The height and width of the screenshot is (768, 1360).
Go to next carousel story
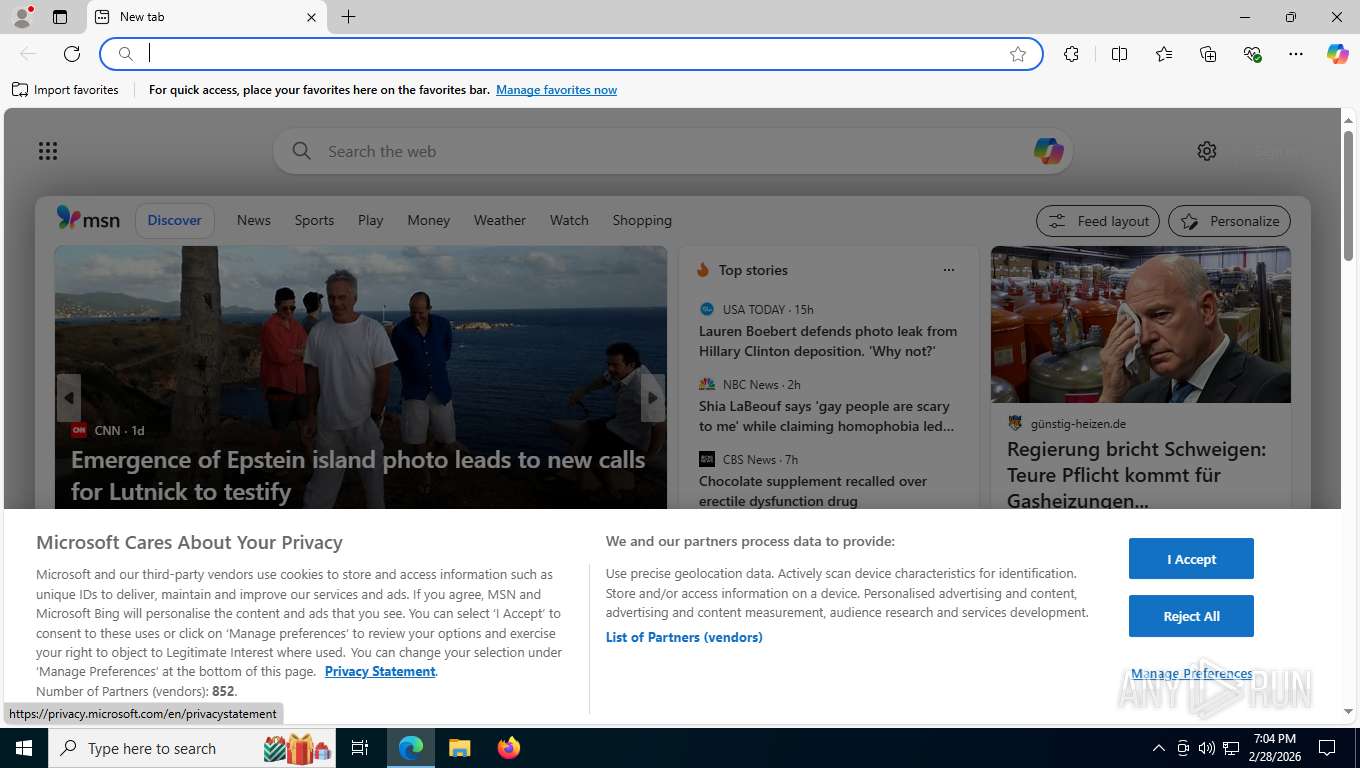[x=653, y=398]
